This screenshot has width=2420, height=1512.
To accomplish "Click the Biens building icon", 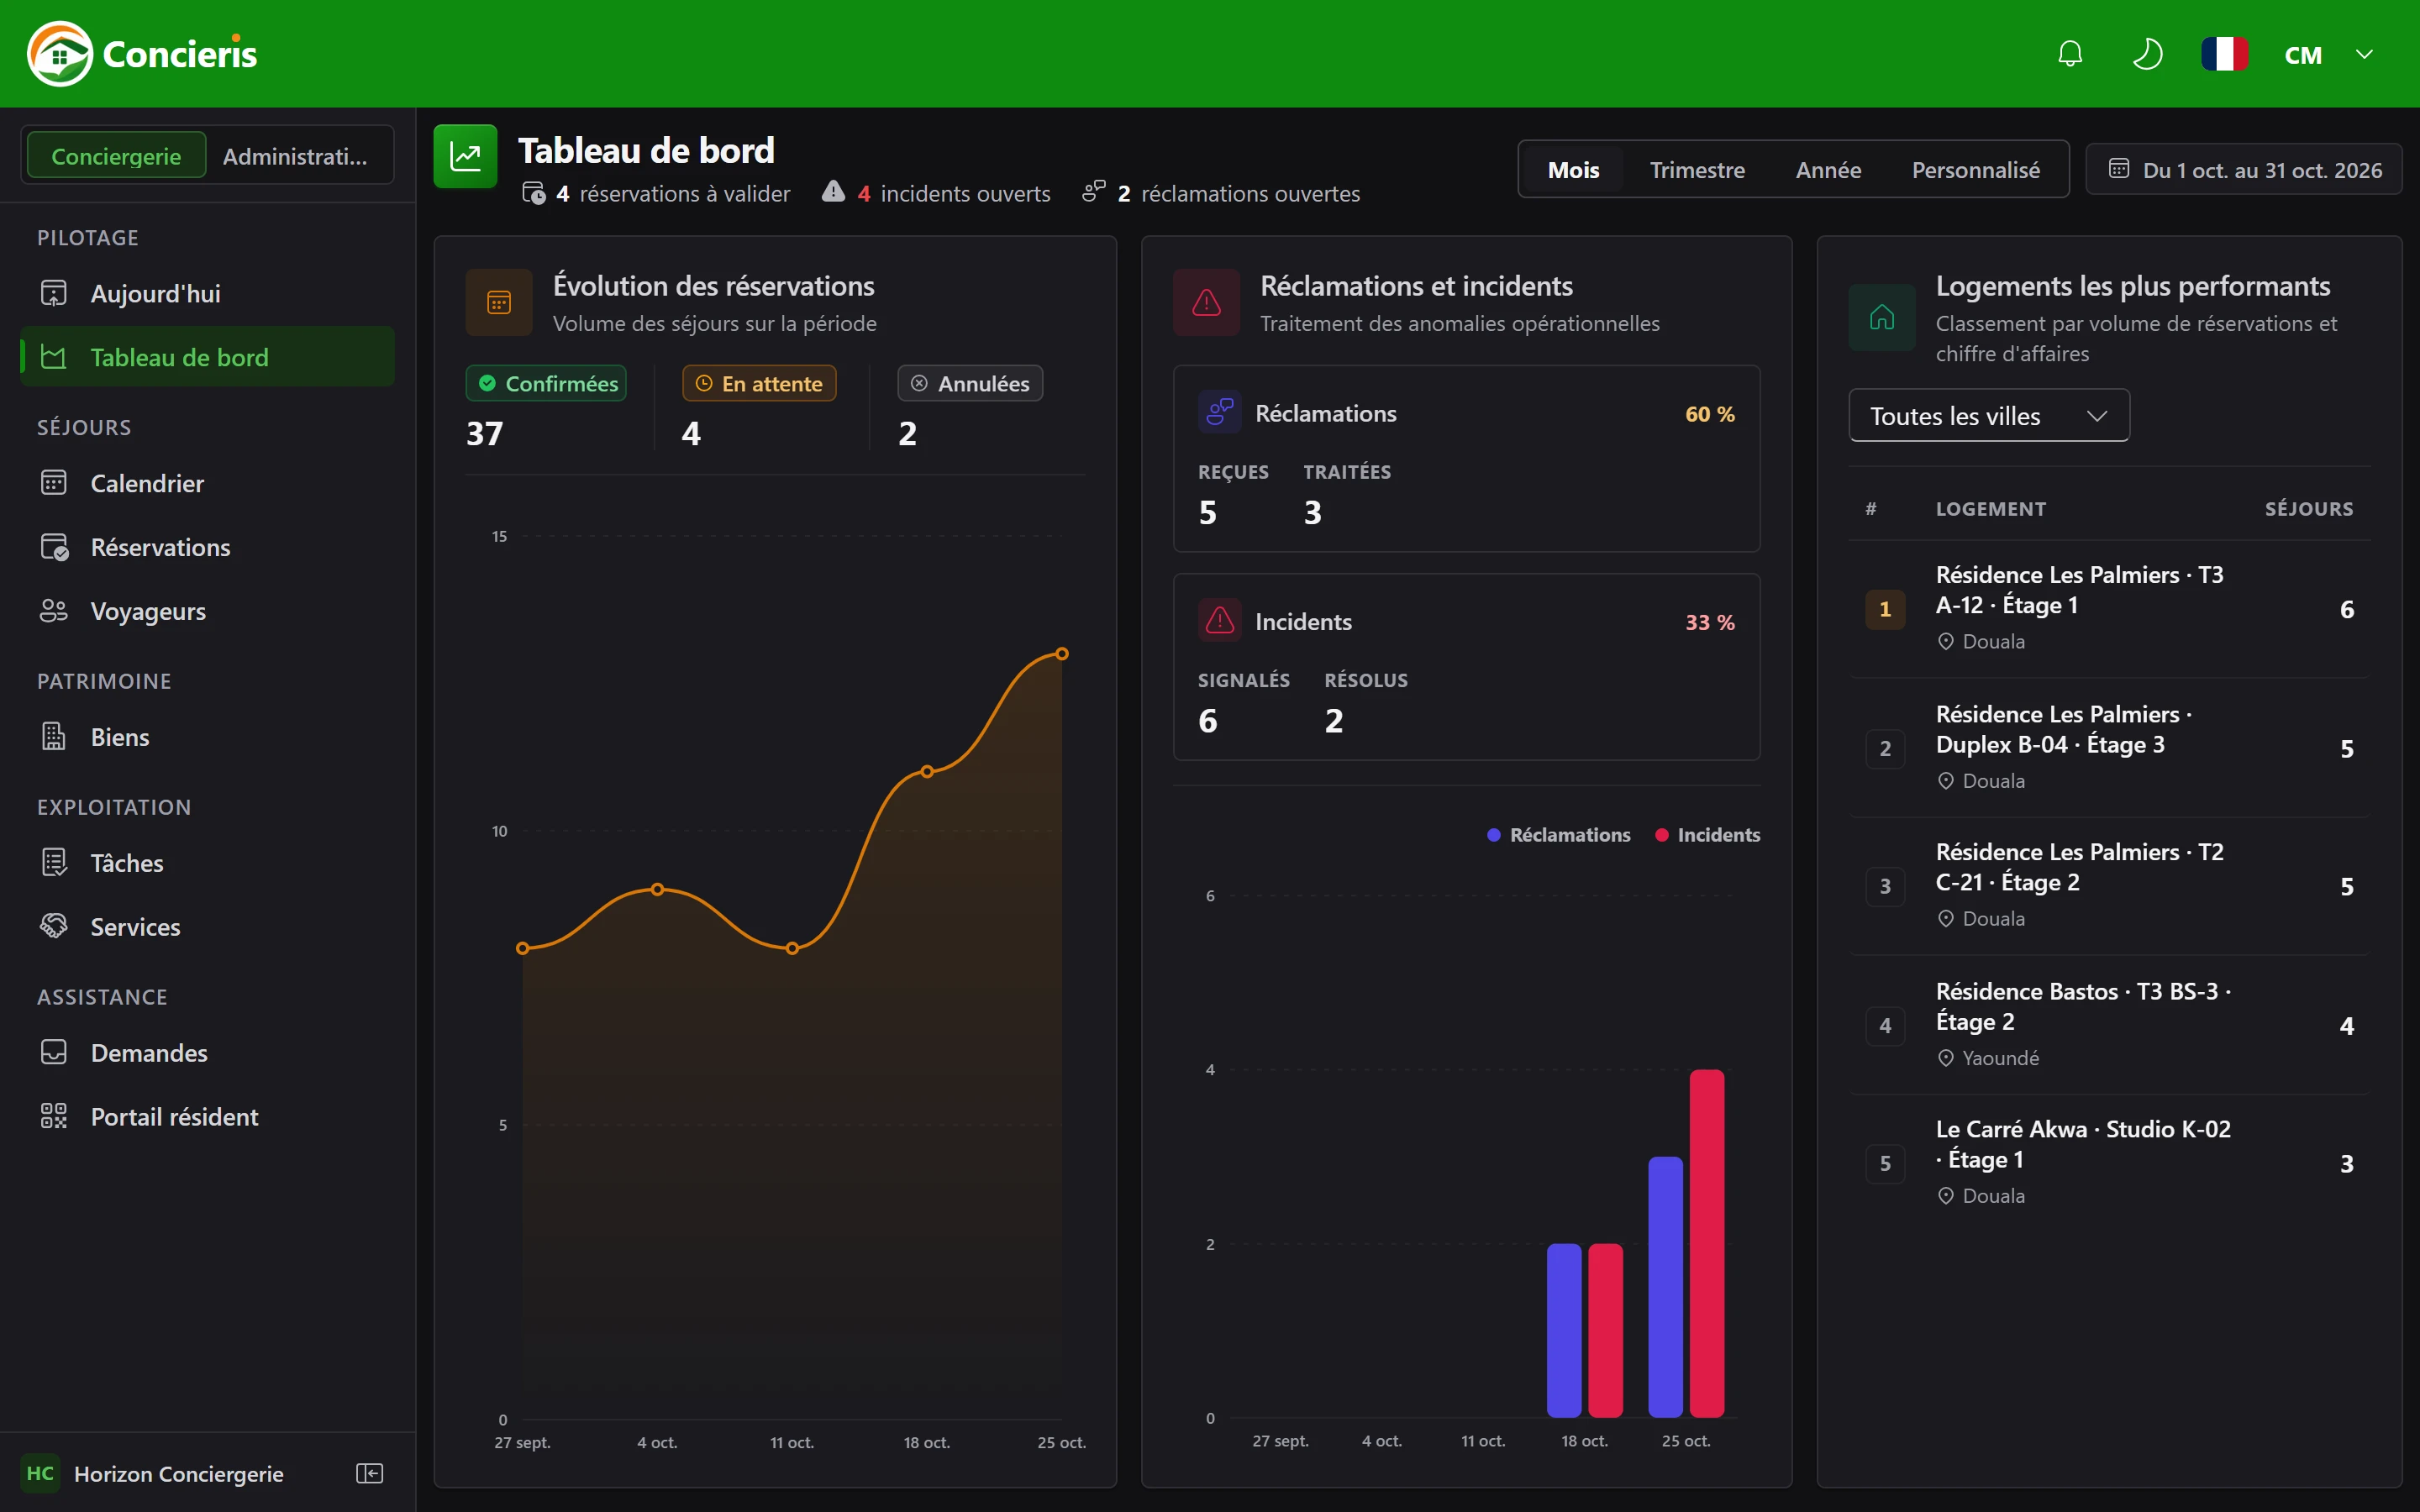I will click(x=54, y=737).
